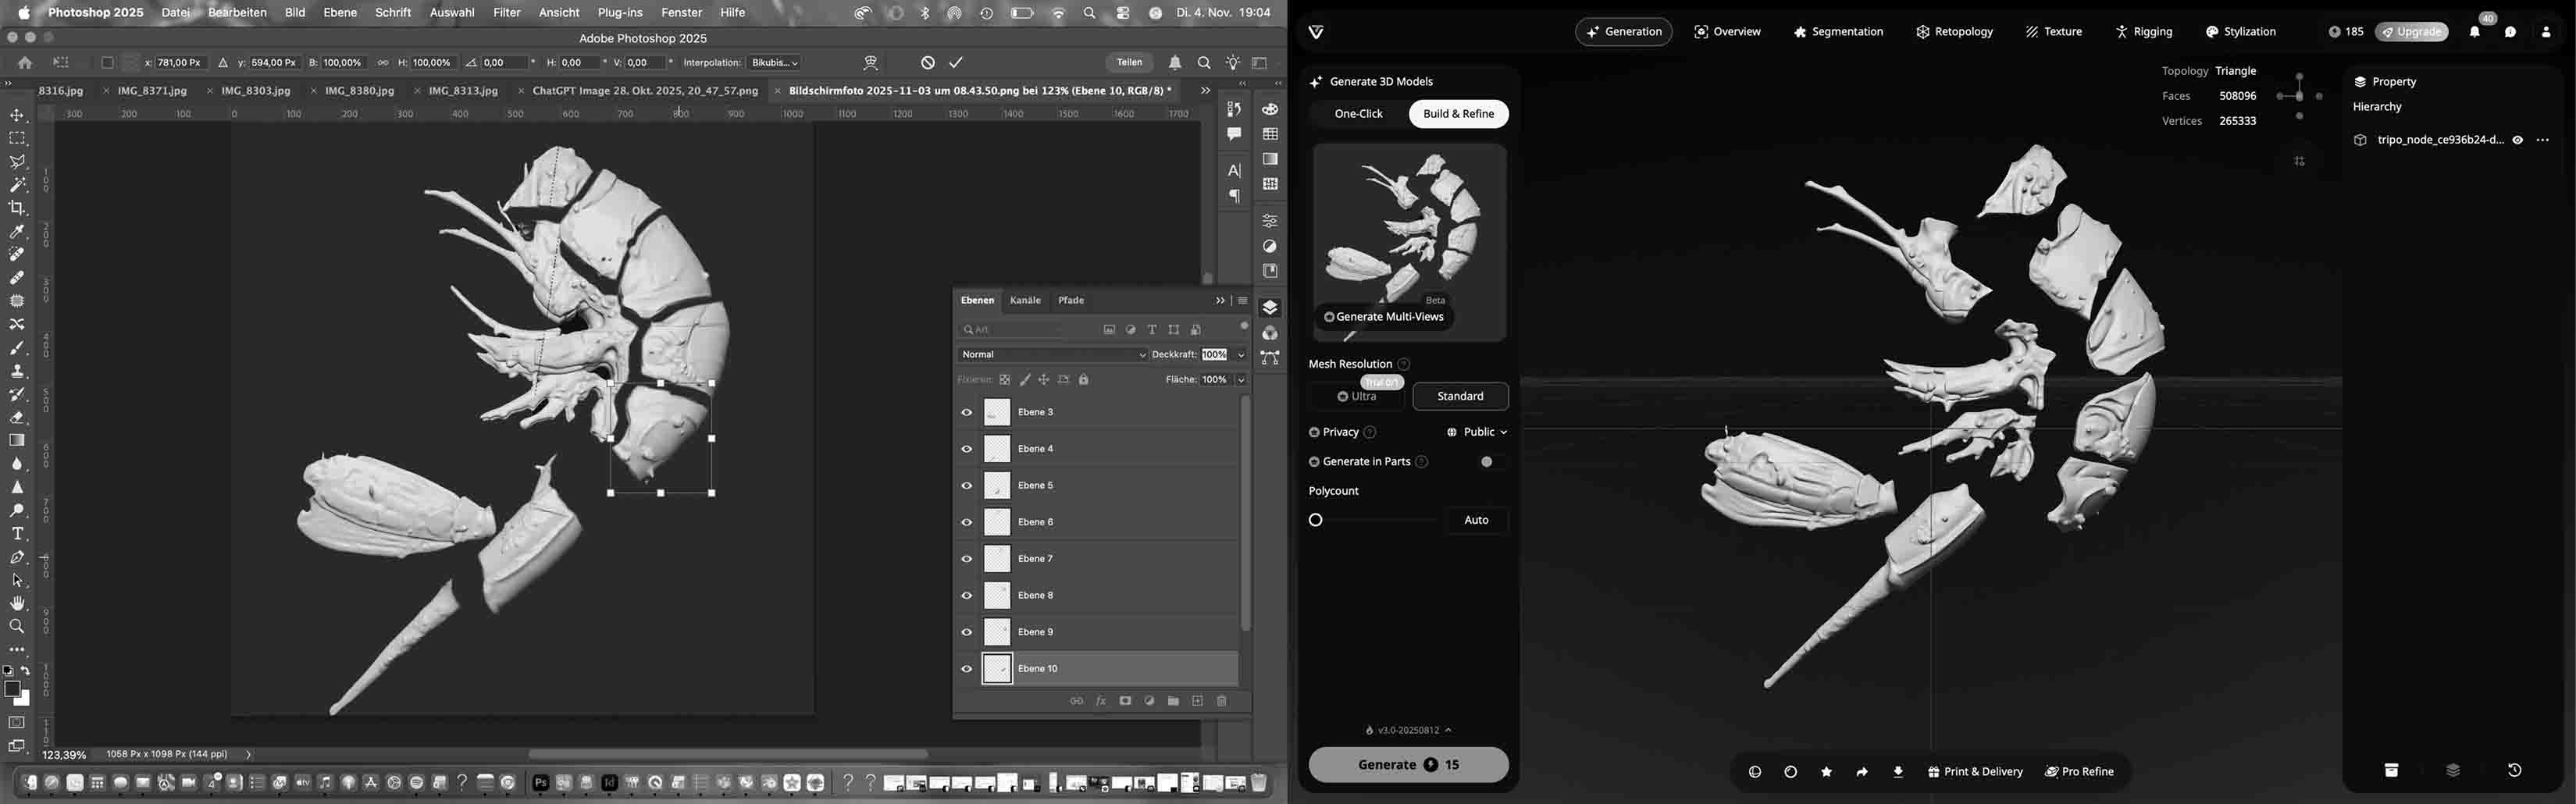2576x804 pixels.
Task: Delete layer using the trash icon
Action: pyautogui.click(x=1221, y=702)
